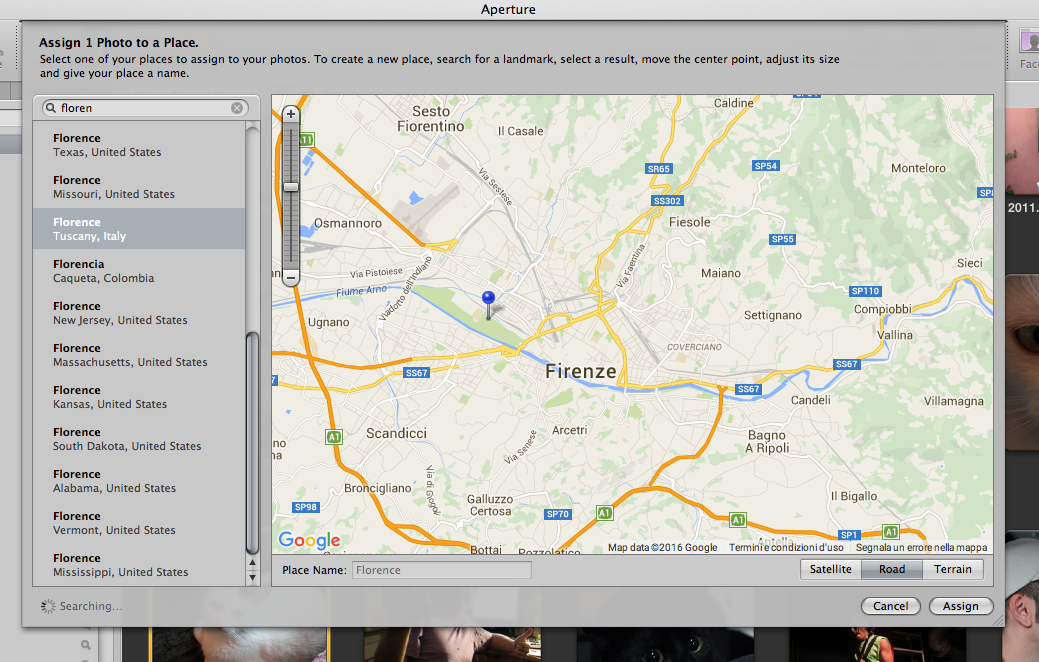The width and height of the screenshot is (1039, 662).
Task: Select Florence, Kansas, United States
Action: (x=139, y=397)
